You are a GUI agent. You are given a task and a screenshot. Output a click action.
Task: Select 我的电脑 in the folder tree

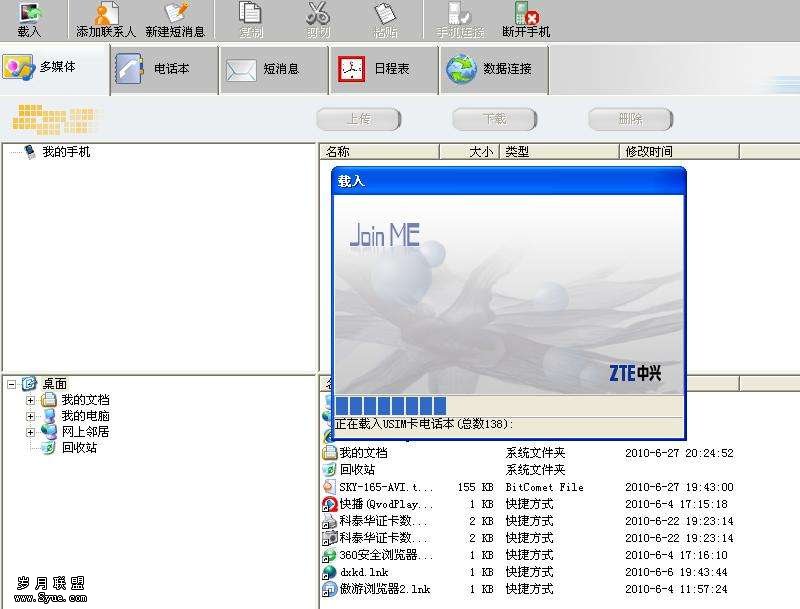pos(85,416)
